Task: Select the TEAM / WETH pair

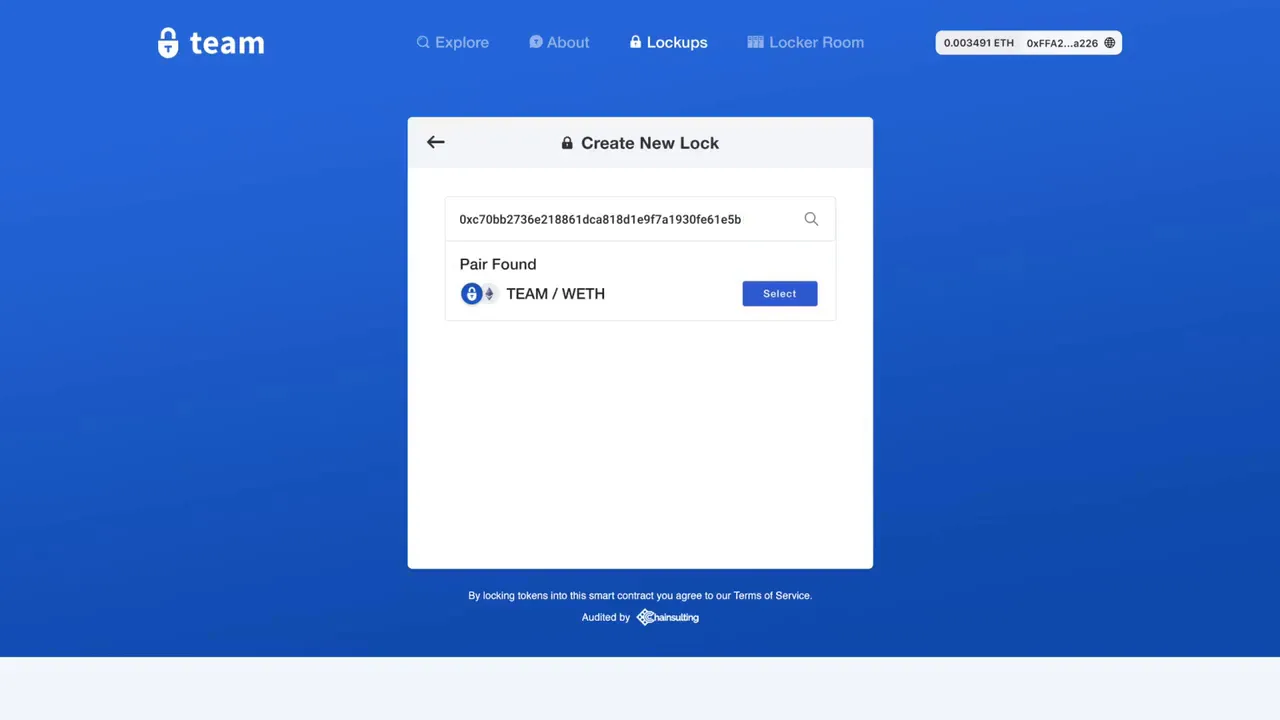Action: (x=780, y=293)
